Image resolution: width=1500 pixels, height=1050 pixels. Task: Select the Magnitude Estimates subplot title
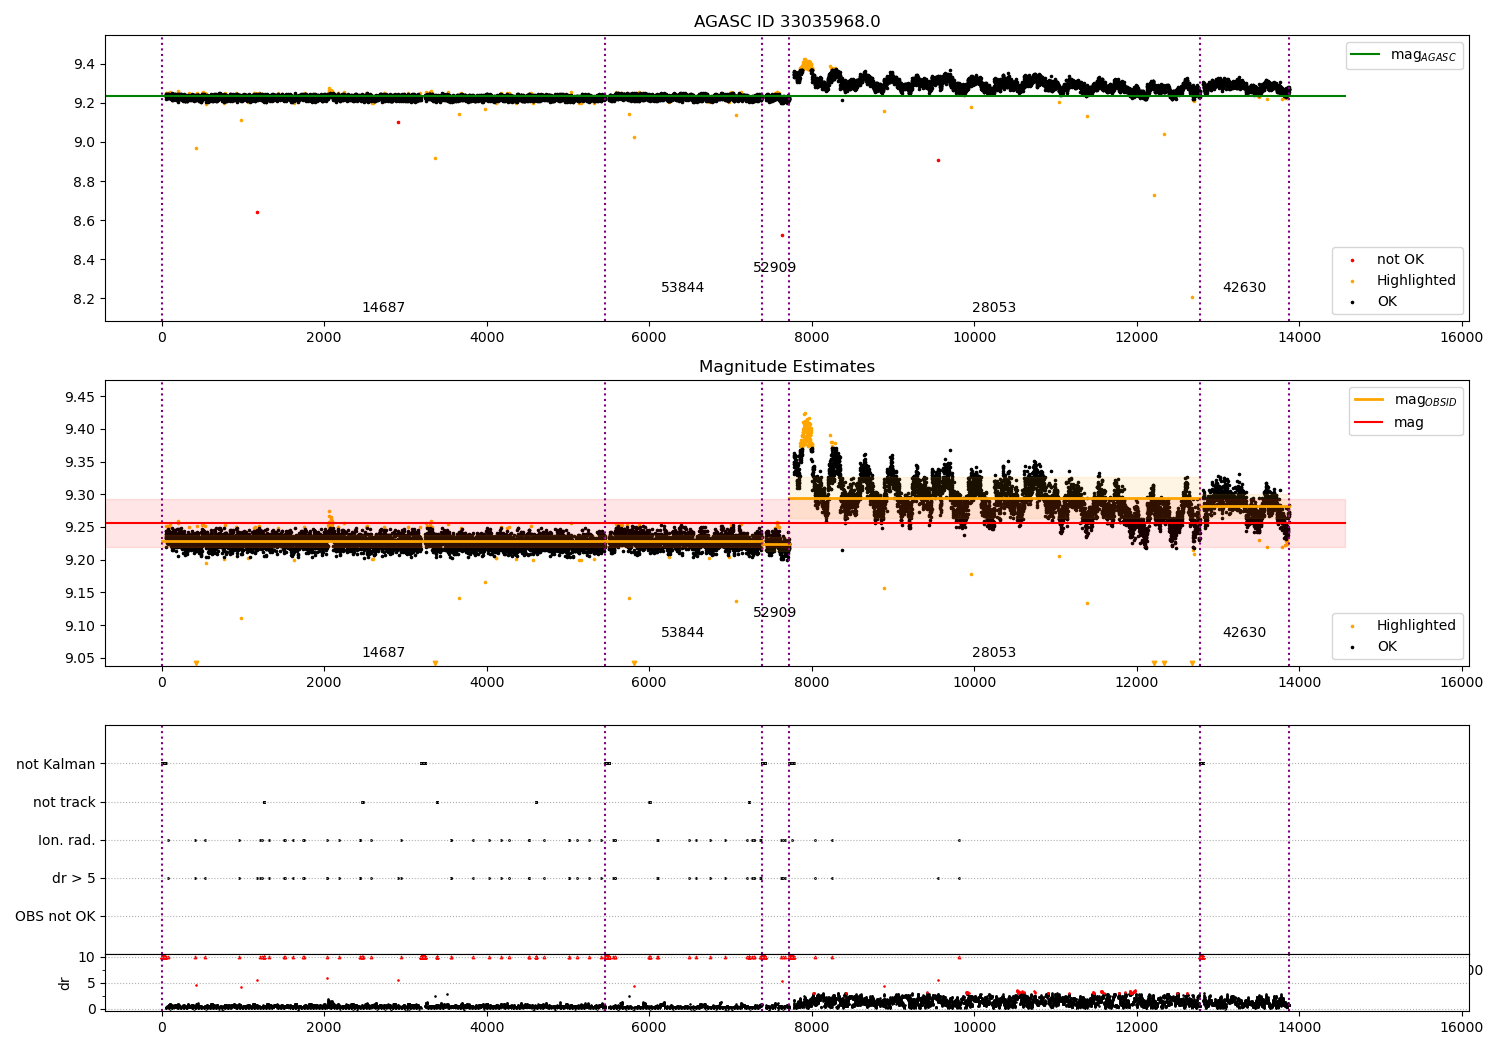click(787, 367)
